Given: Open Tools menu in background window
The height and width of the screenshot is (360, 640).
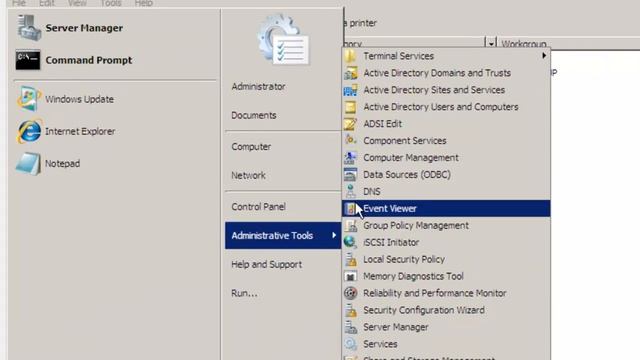Looking at the screenshot, I should tap(111, 3).
